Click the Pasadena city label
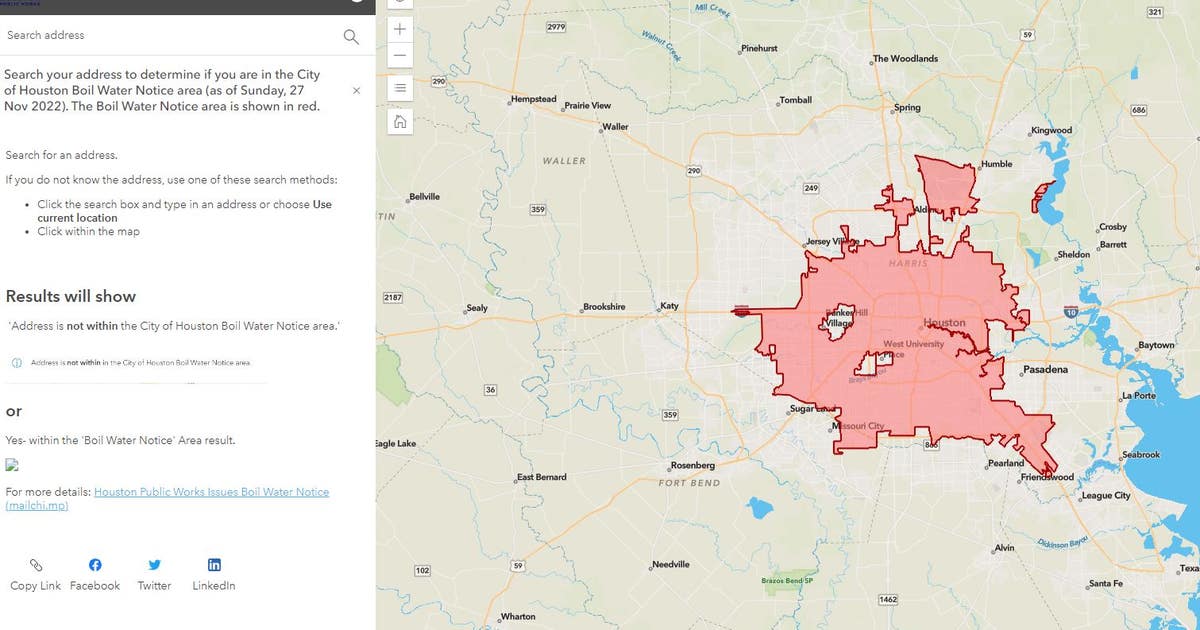 click(x=1045, y=370)
